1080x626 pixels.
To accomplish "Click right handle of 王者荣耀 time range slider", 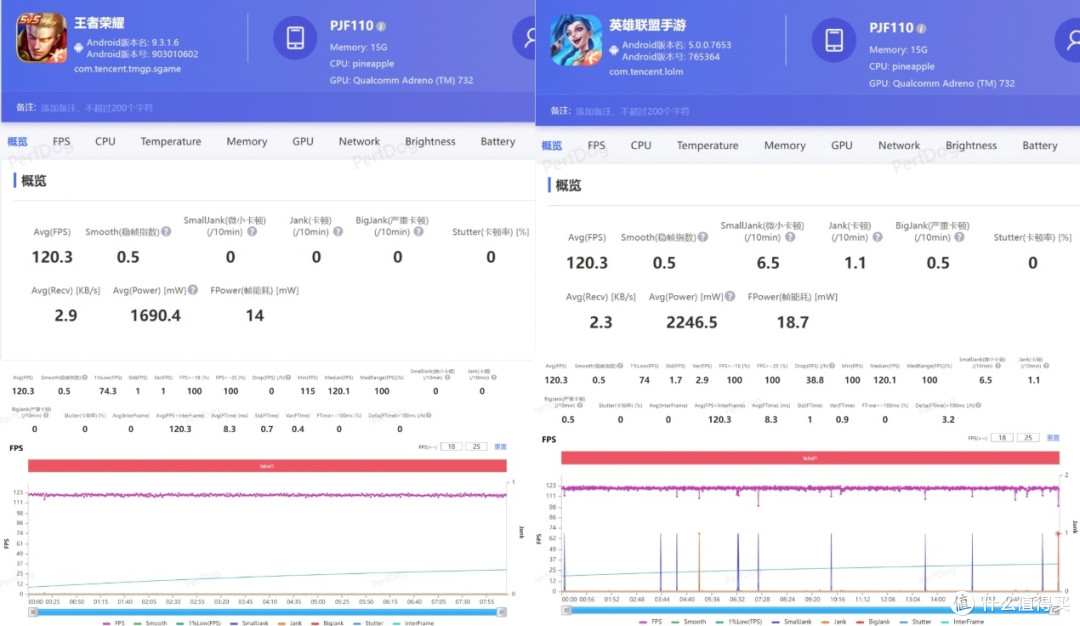I will tap(502, 612).
